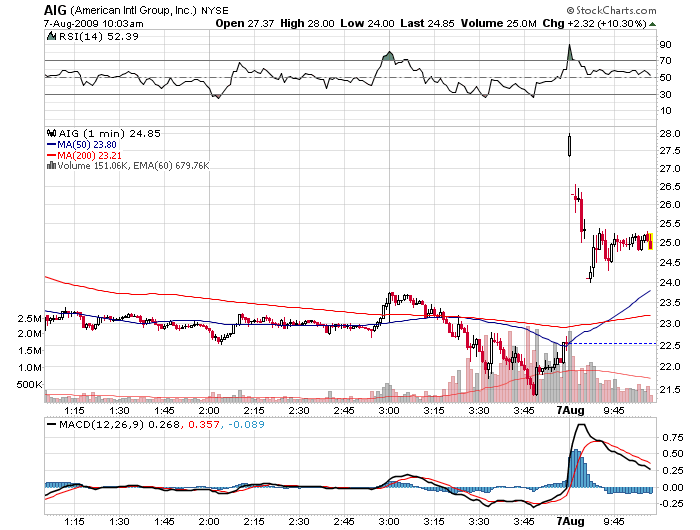This screenshot has height=530, width=700.
Task: Click the High 28.00 value
Action: (307, 23)
